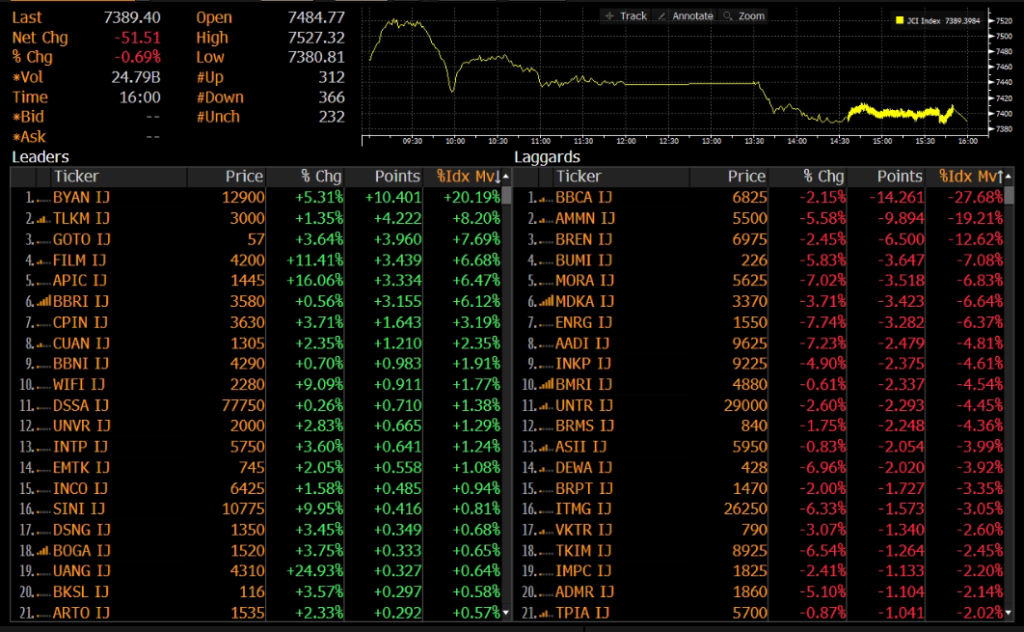Click the volume bars icon beside BBRI IJ

tap(42, 301)
